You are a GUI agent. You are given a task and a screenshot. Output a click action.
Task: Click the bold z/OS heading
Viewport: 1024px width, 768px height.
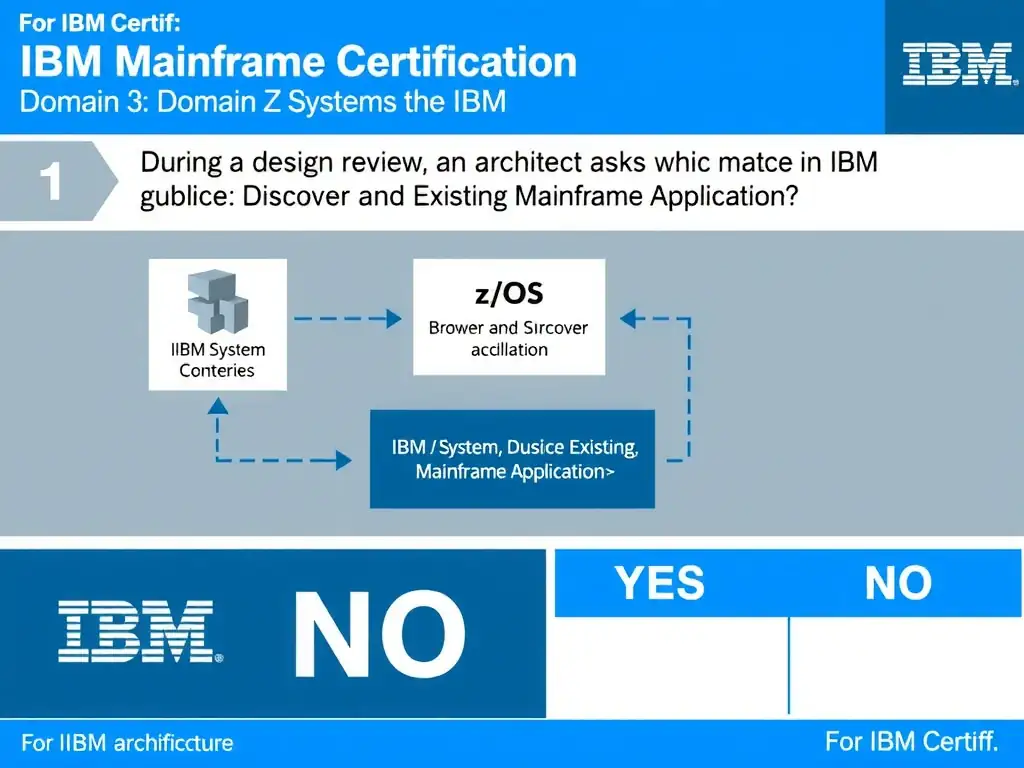(x=509, y=293)
